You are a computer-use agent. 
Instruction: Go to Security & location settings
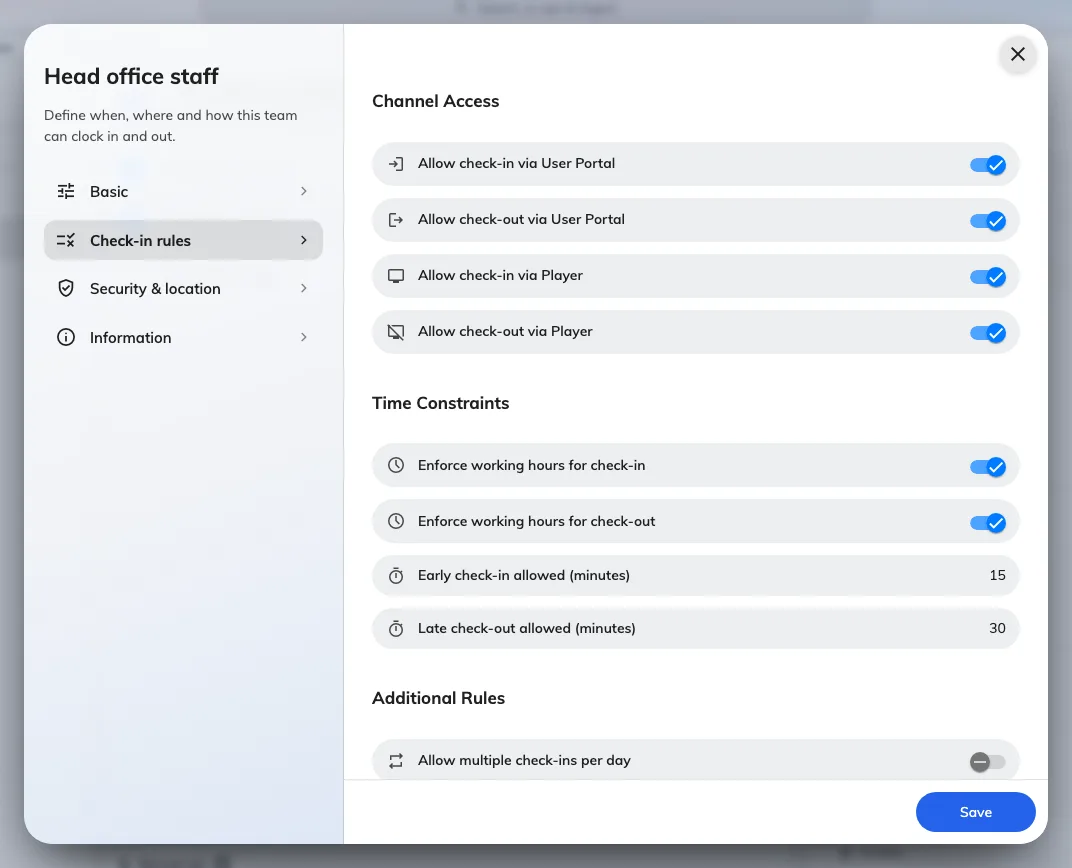pos(183,288)
